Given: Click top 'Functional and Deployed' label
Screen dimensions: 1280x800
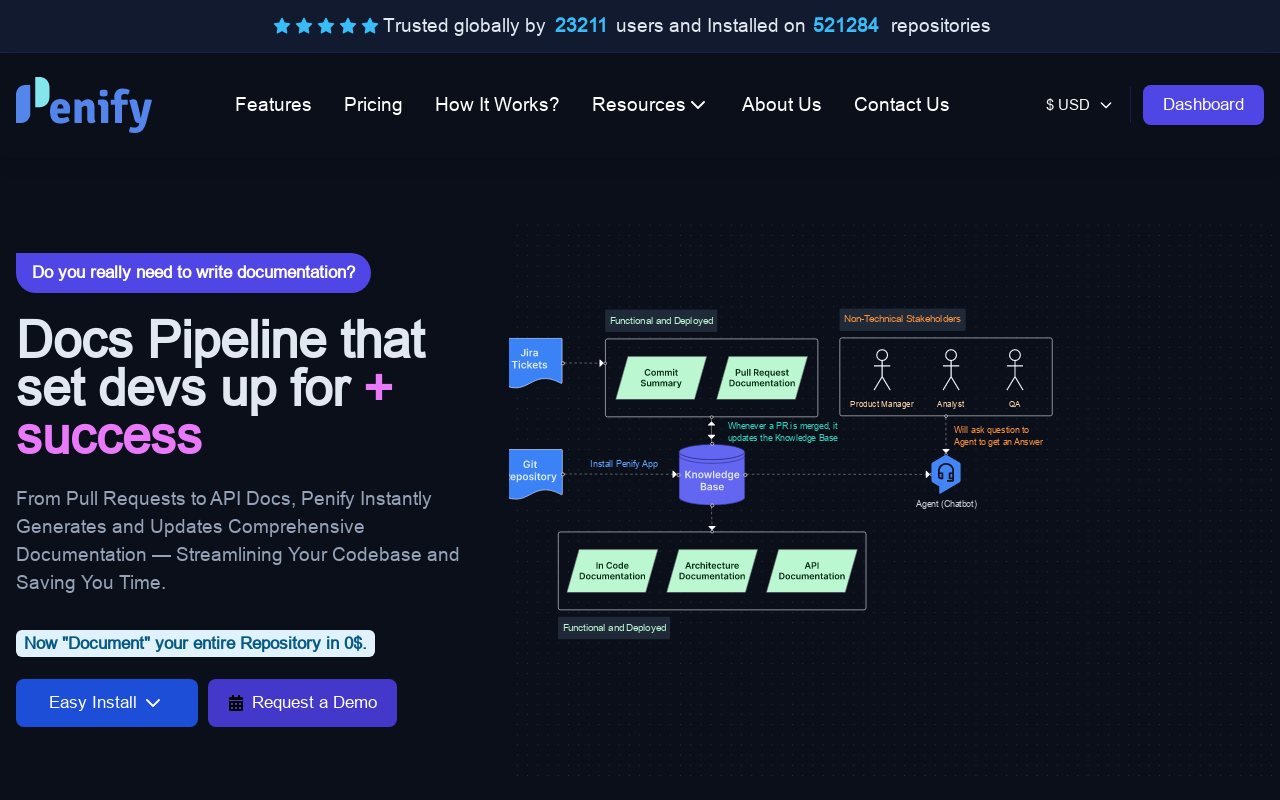Looking at the screenshot, I should point(661,321).
